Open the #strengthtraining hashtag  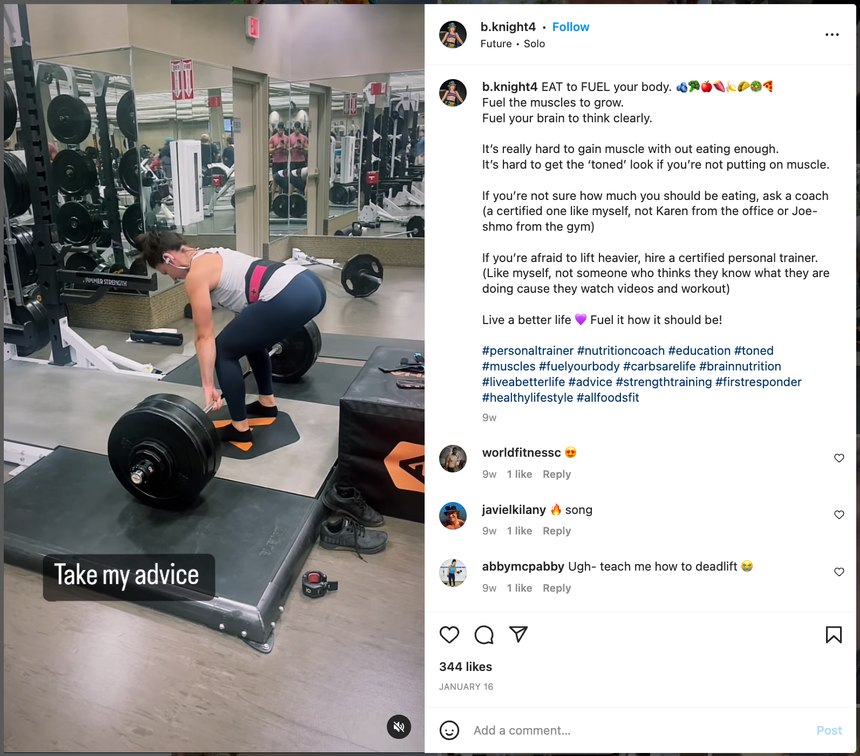[x=664, y=382]
